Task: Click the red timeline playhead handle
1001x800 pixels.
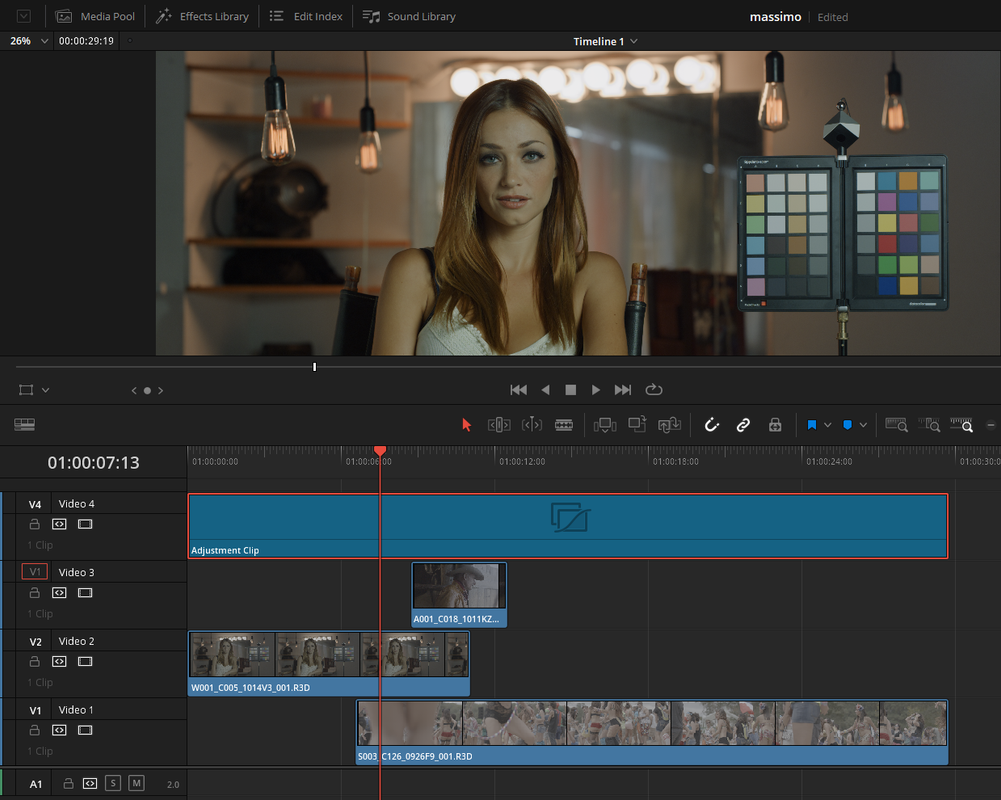Action: pos(380,451)
